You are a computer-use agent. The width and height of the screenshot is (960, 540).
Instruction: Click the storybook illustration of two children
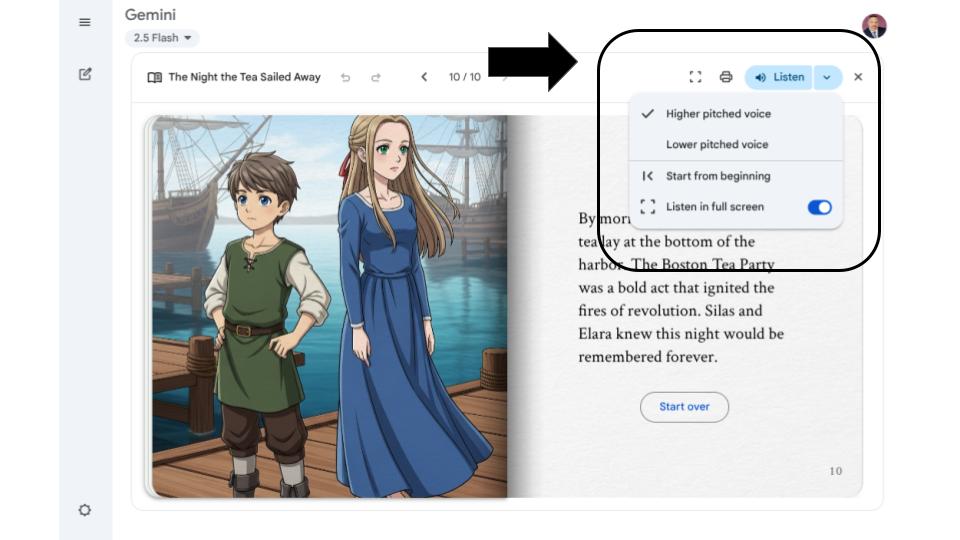(329, 305)
